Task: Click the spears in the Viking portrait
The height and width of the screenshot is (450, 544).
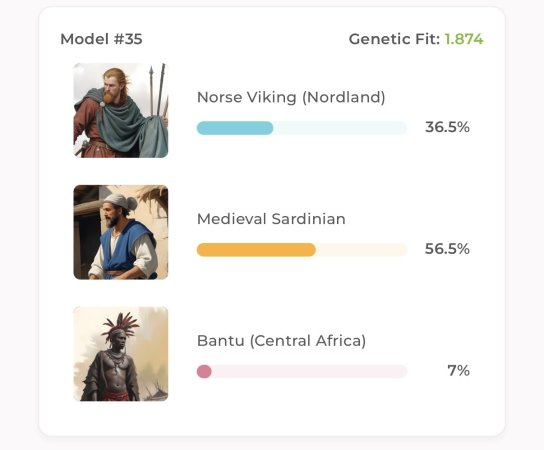Action: coord(158,90)
